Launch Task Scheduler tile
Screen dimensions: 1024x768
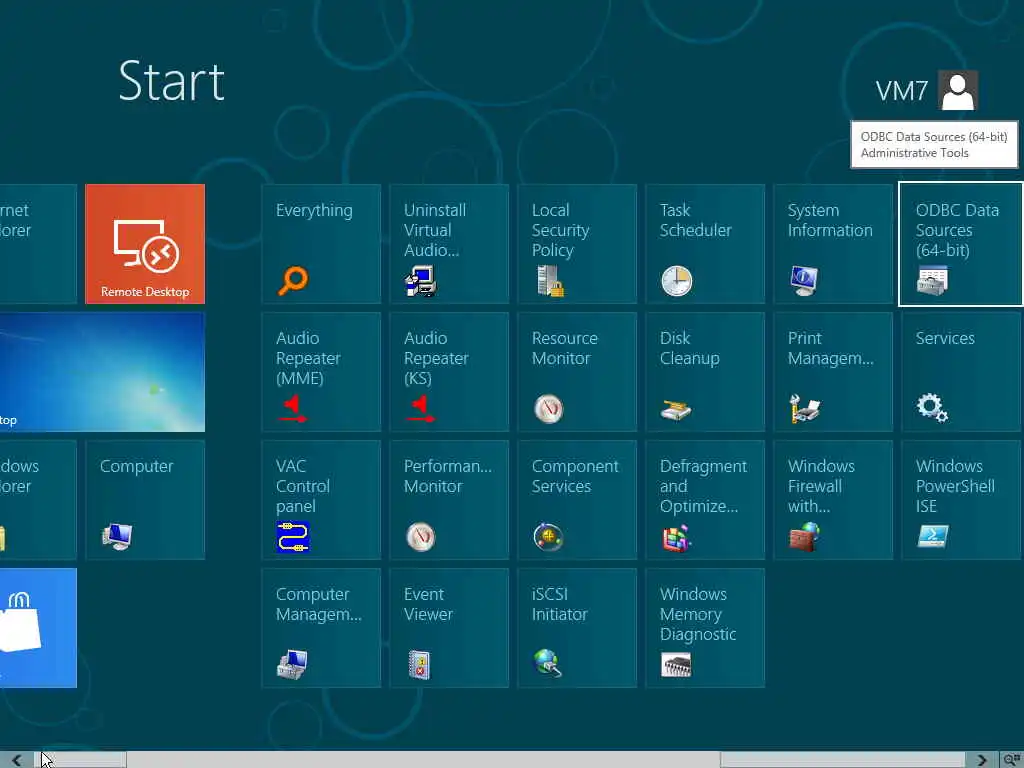click(705, 244)
